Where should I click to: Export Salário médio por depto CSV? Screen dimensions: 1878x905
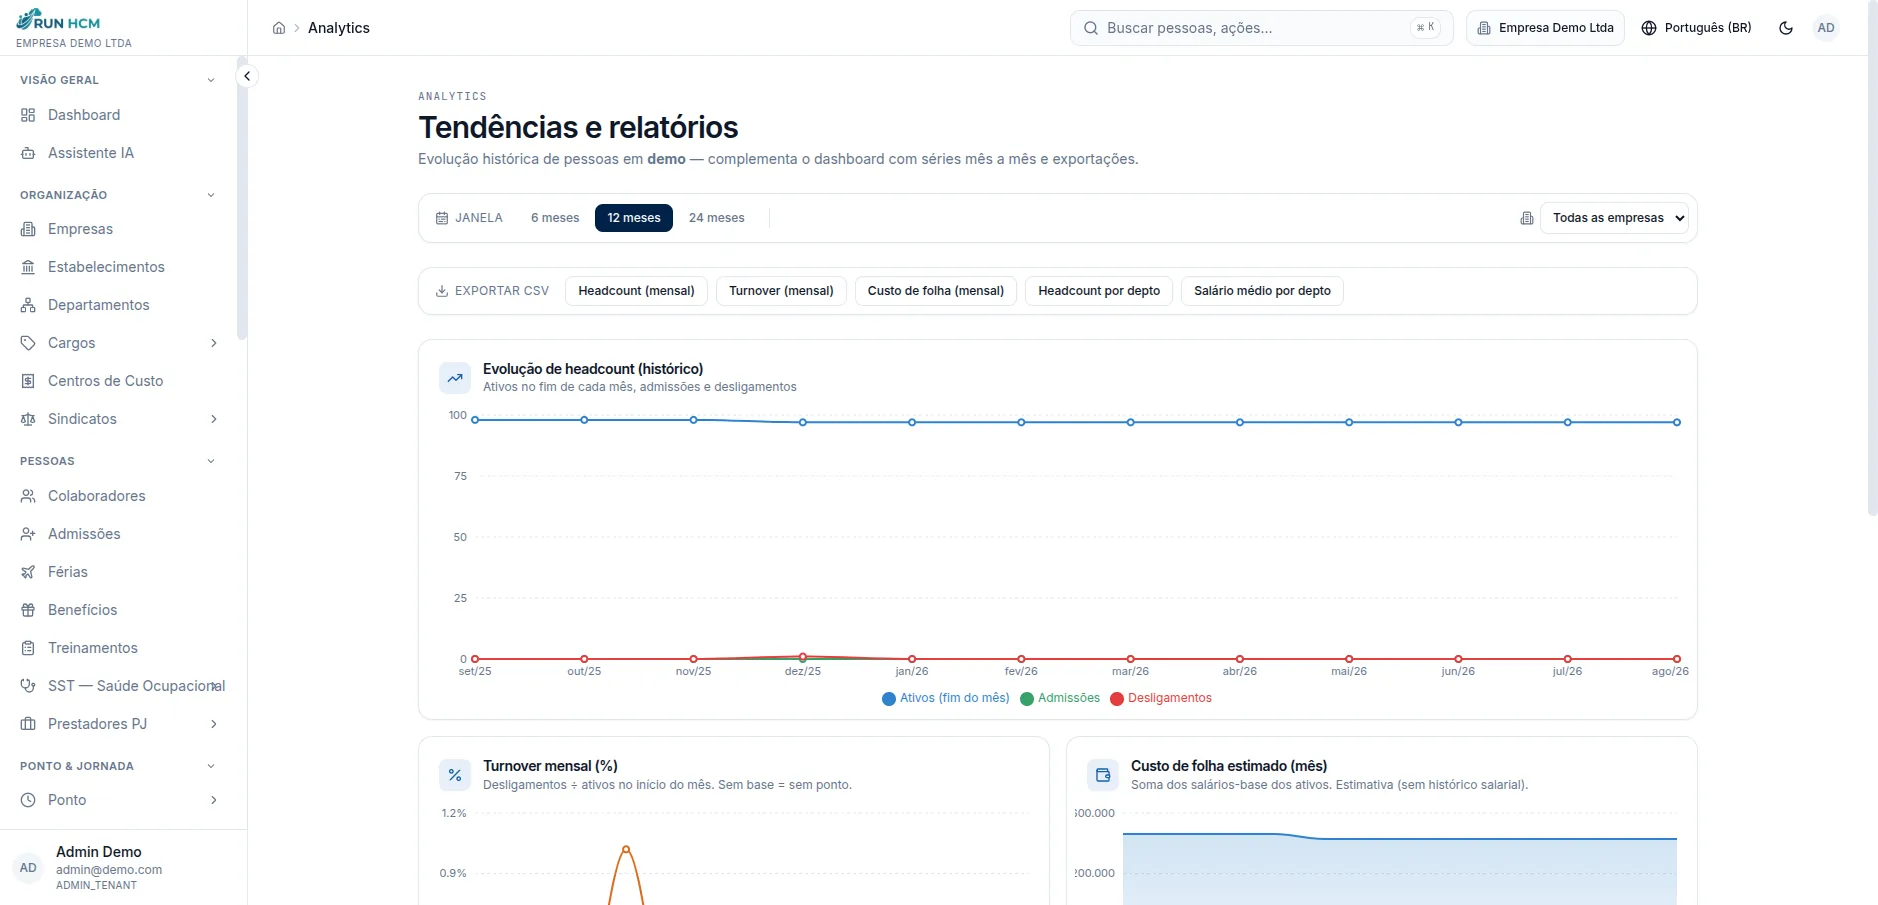click(x=1262, y=291)
